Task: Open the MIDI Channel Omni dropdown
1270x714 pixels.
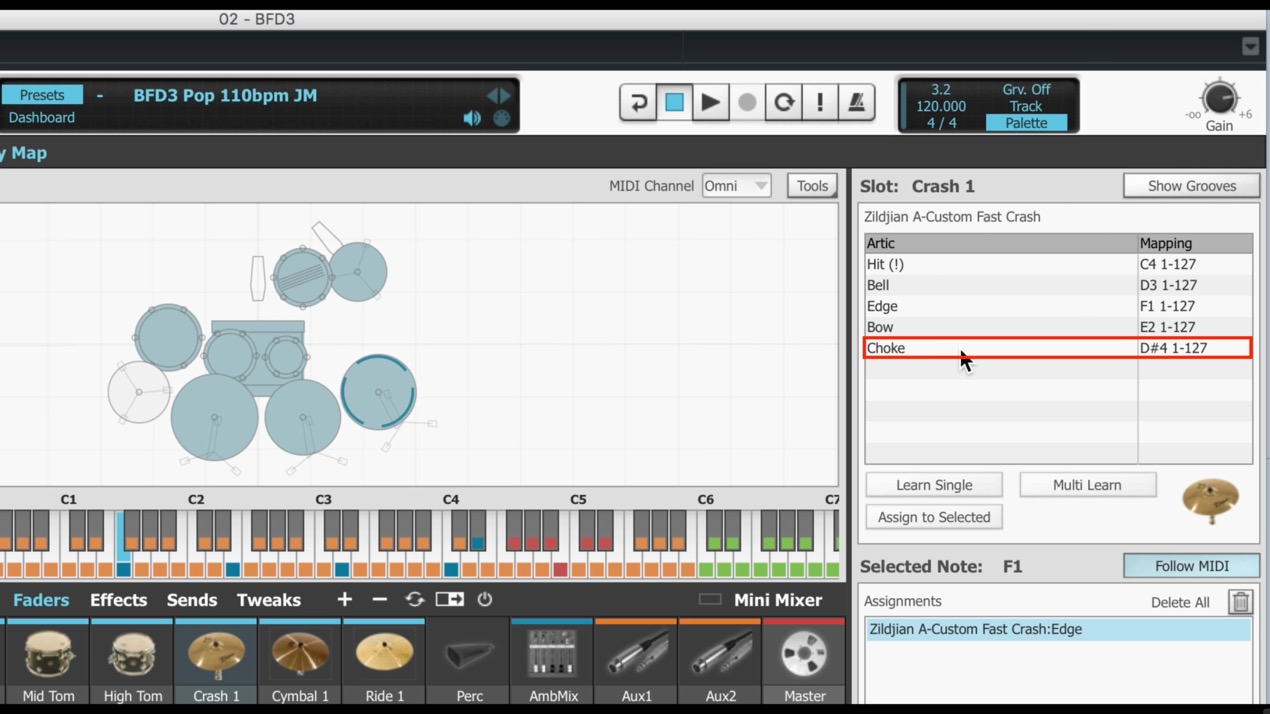Action: (x=736, y=186)
